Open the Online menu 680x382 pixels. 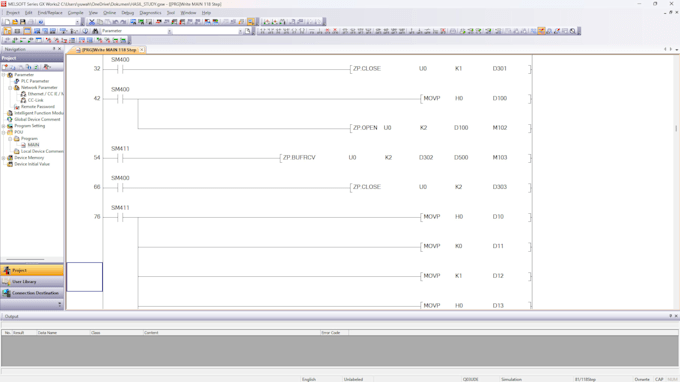[109, 13]
